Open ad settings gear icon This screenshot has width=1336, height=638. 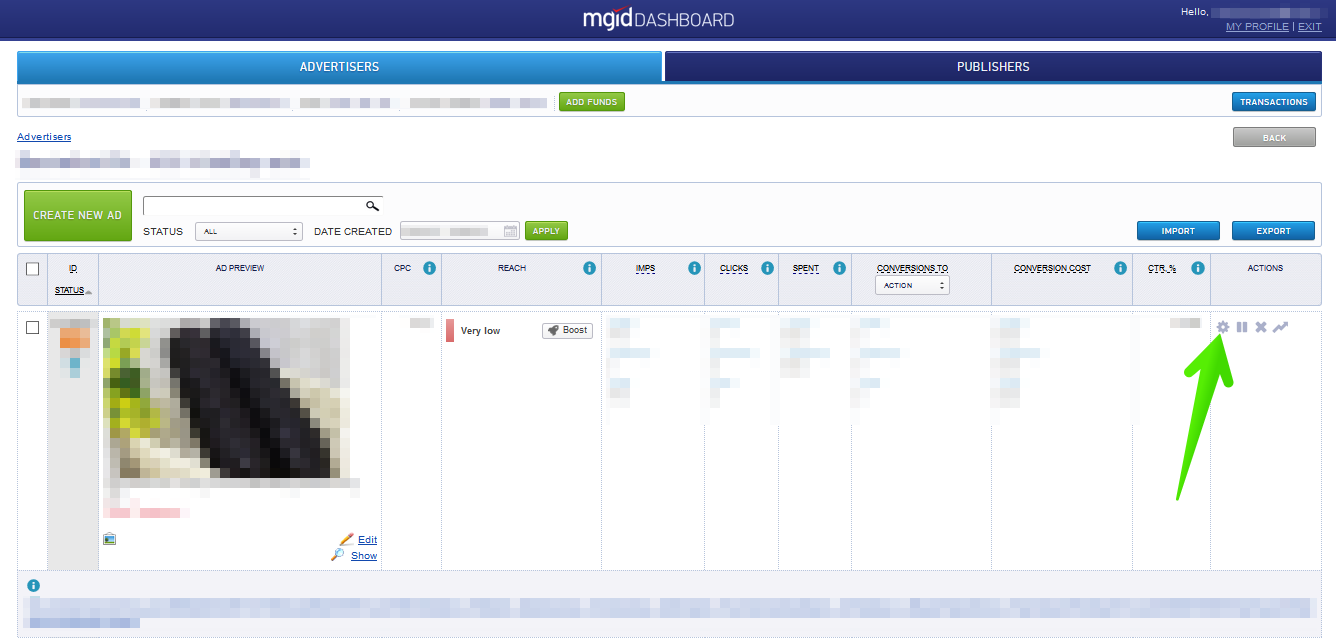1222,327
